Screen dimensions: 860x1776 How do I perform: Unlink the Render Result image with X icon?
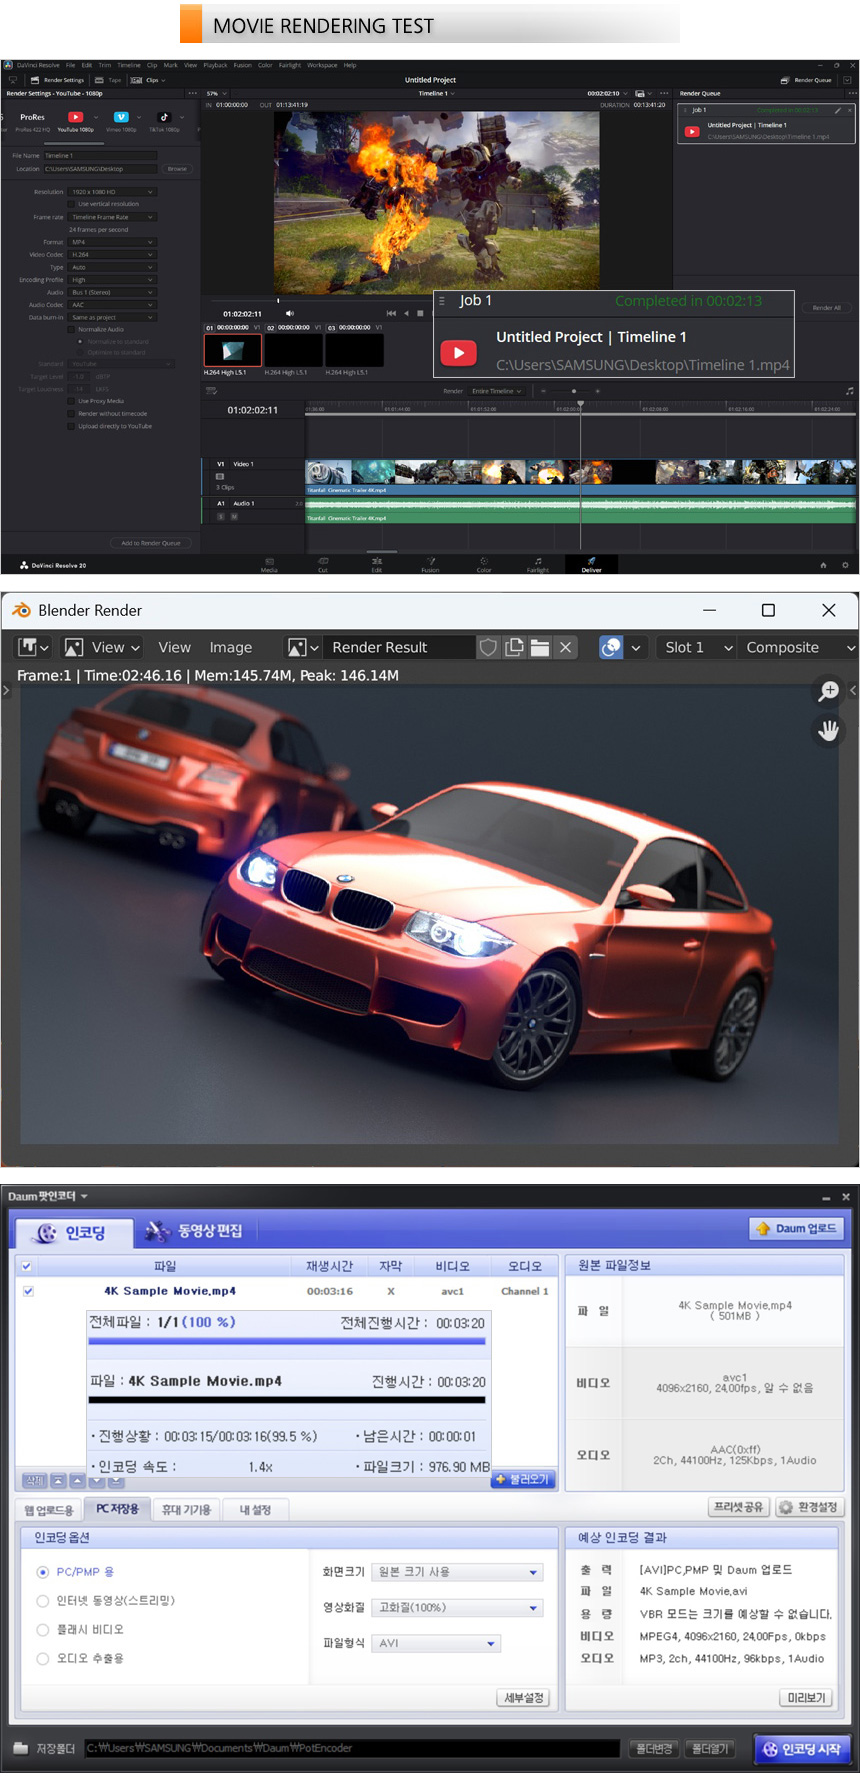[x=566, y=647]
